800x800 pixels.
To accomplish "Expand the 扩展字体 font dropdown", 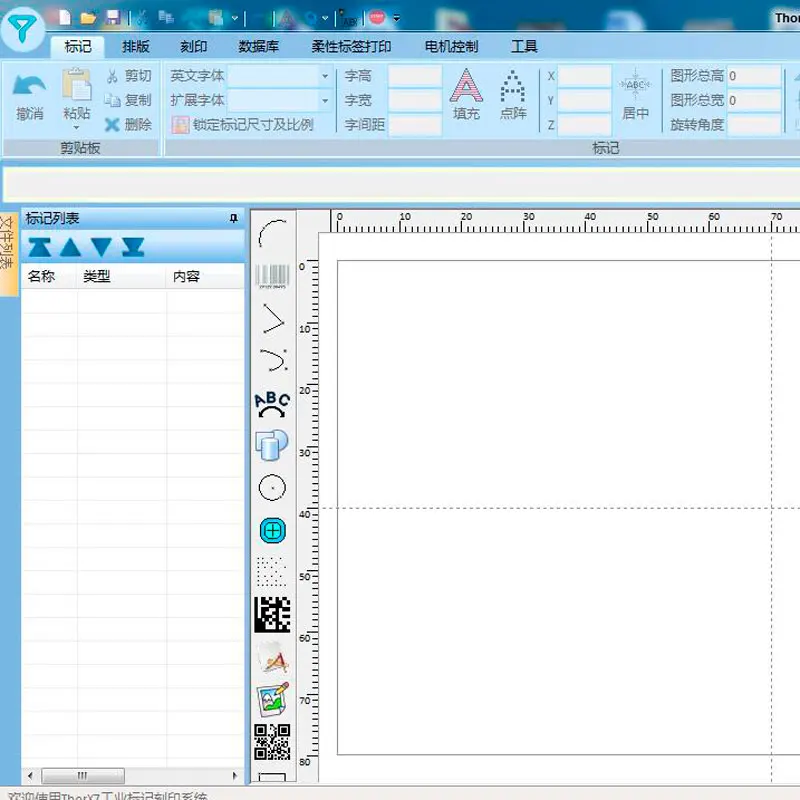I will tap(325, 101).
